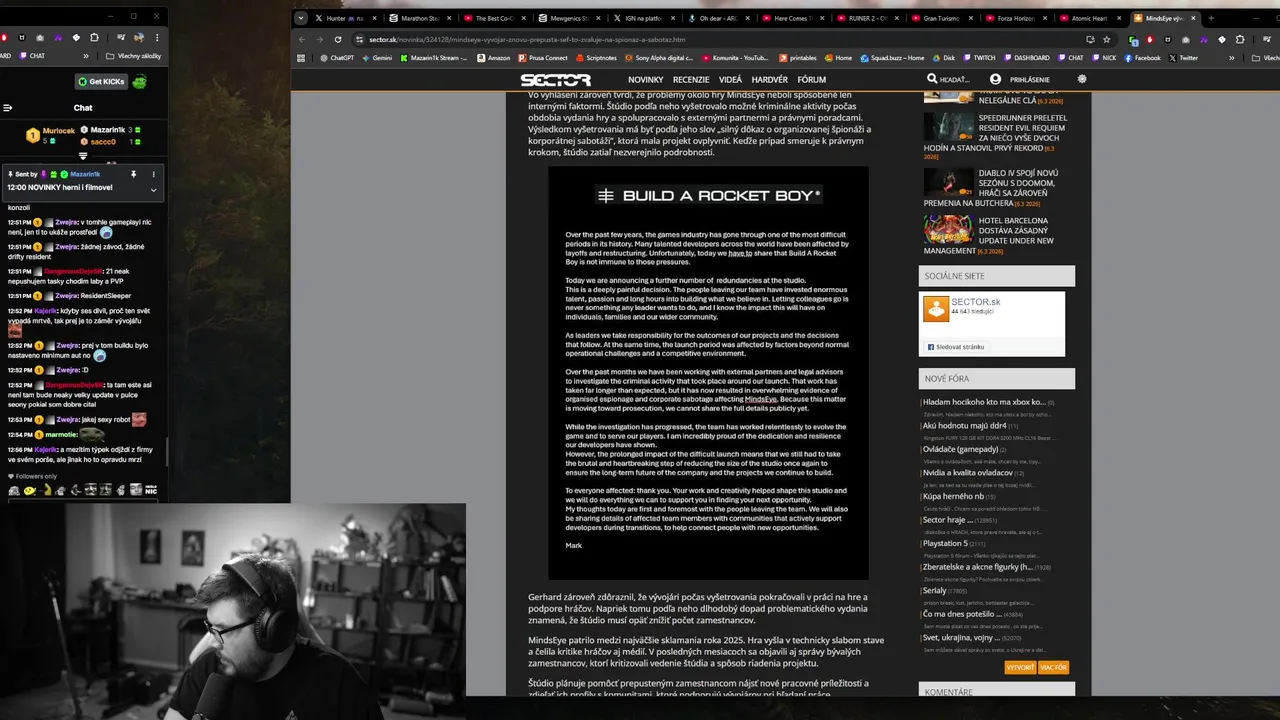Open the Home bookmark
This screenshot has width=1280, height=720.
coord(838,58)
